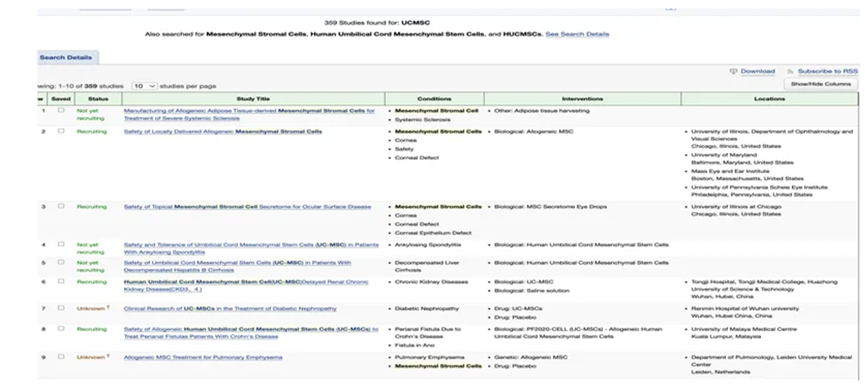The image size is (865, 388).
Task: Open the Allogeneic MSC Treatment for Pulmonary Emphysema study
Action: 203,357
